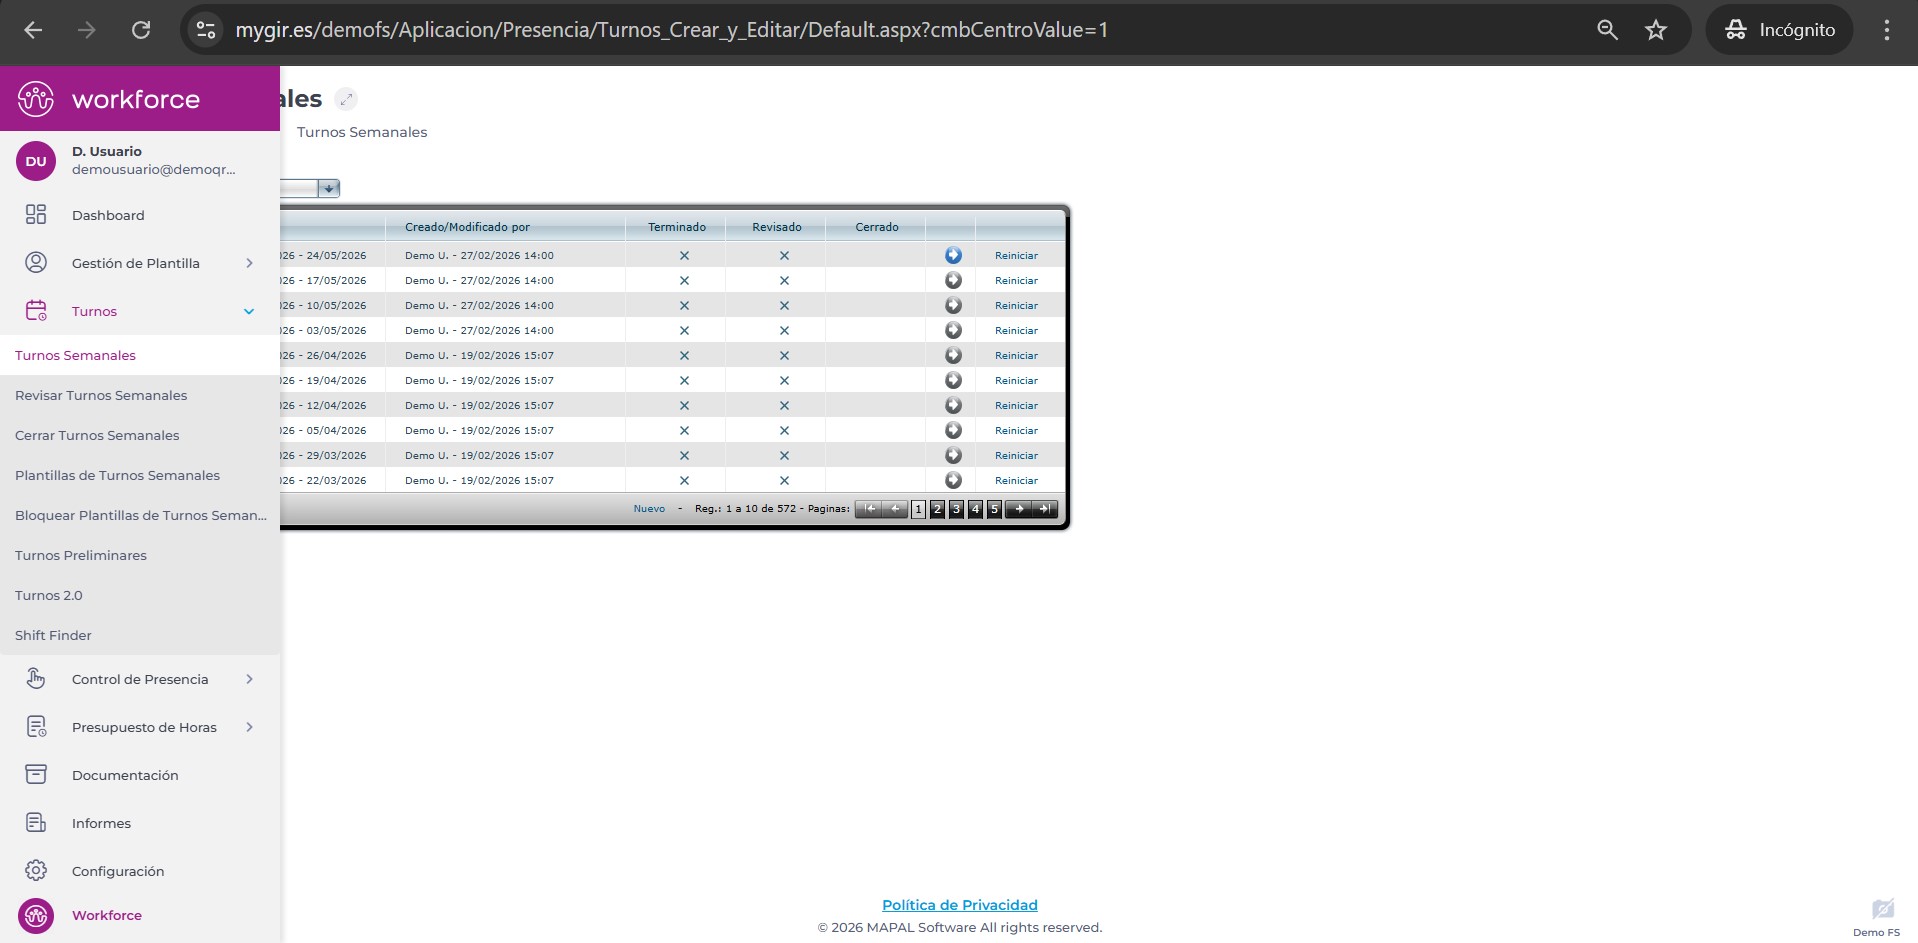
Task: Go to the last page of results
Action: (x=1044, y=509)
